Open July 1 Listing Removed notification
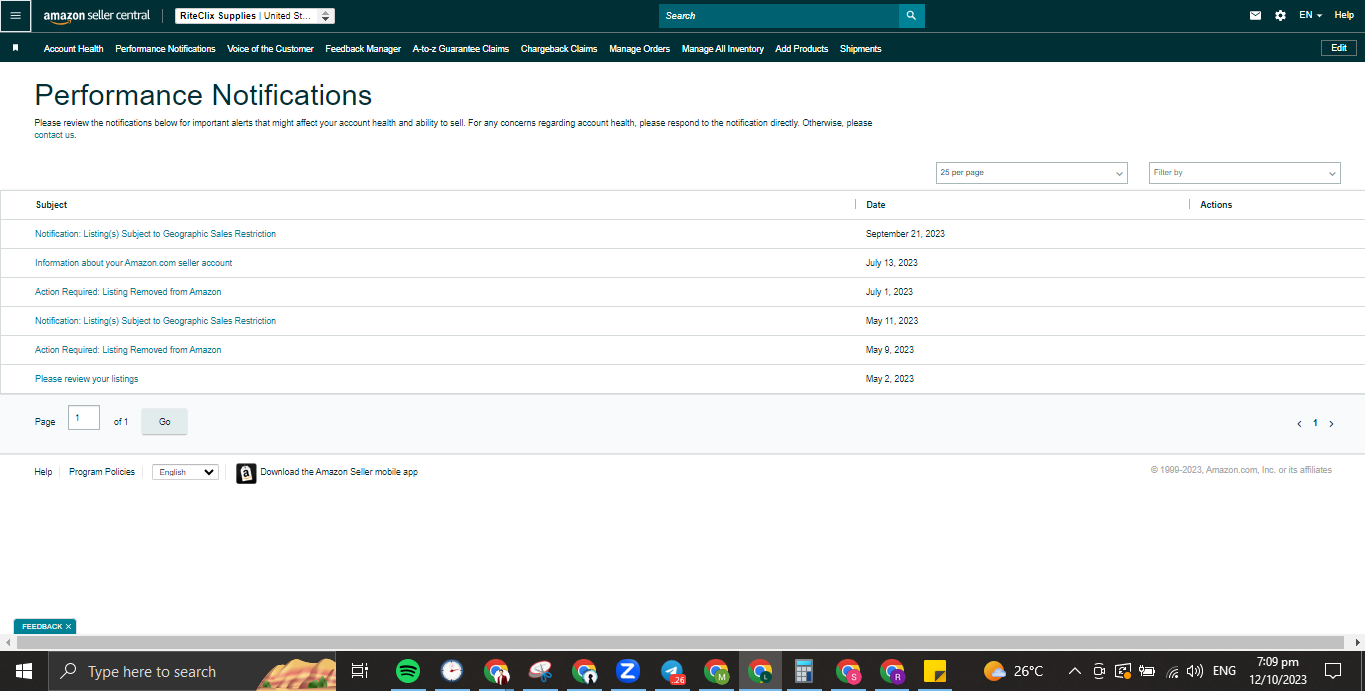This screenshot has height=691, width=1365. [128, 292]
